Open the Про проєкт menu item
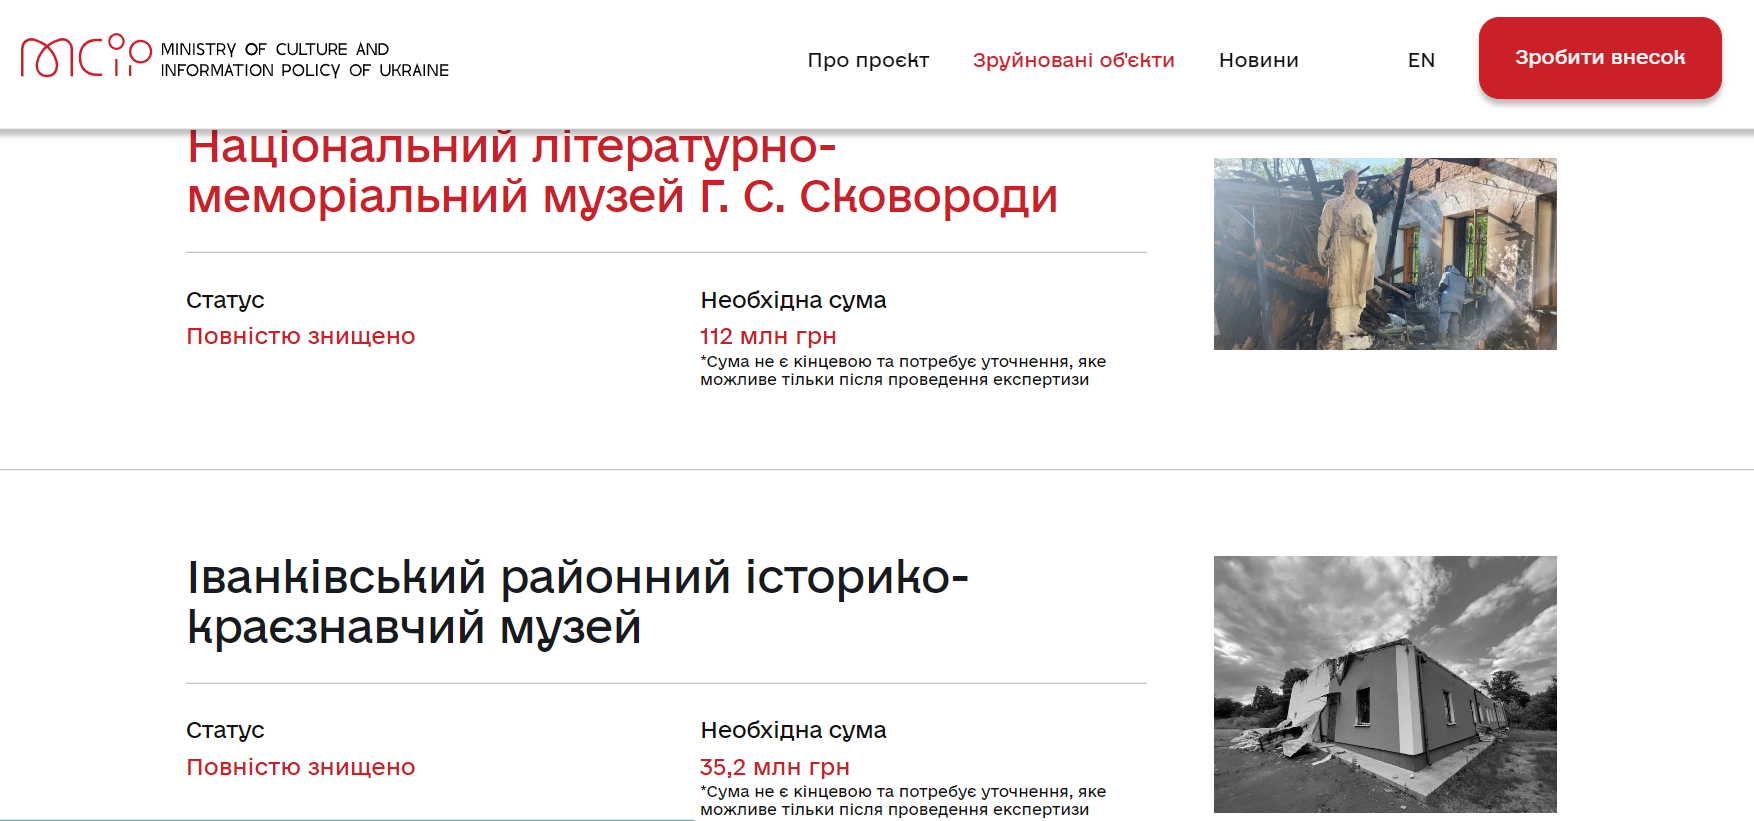Viewport: 1754px width, 821px height. tap(868, 60)
